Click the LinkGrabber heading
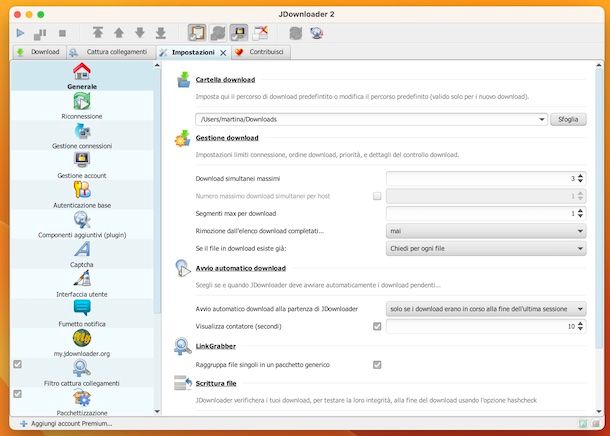 point(216,346)
